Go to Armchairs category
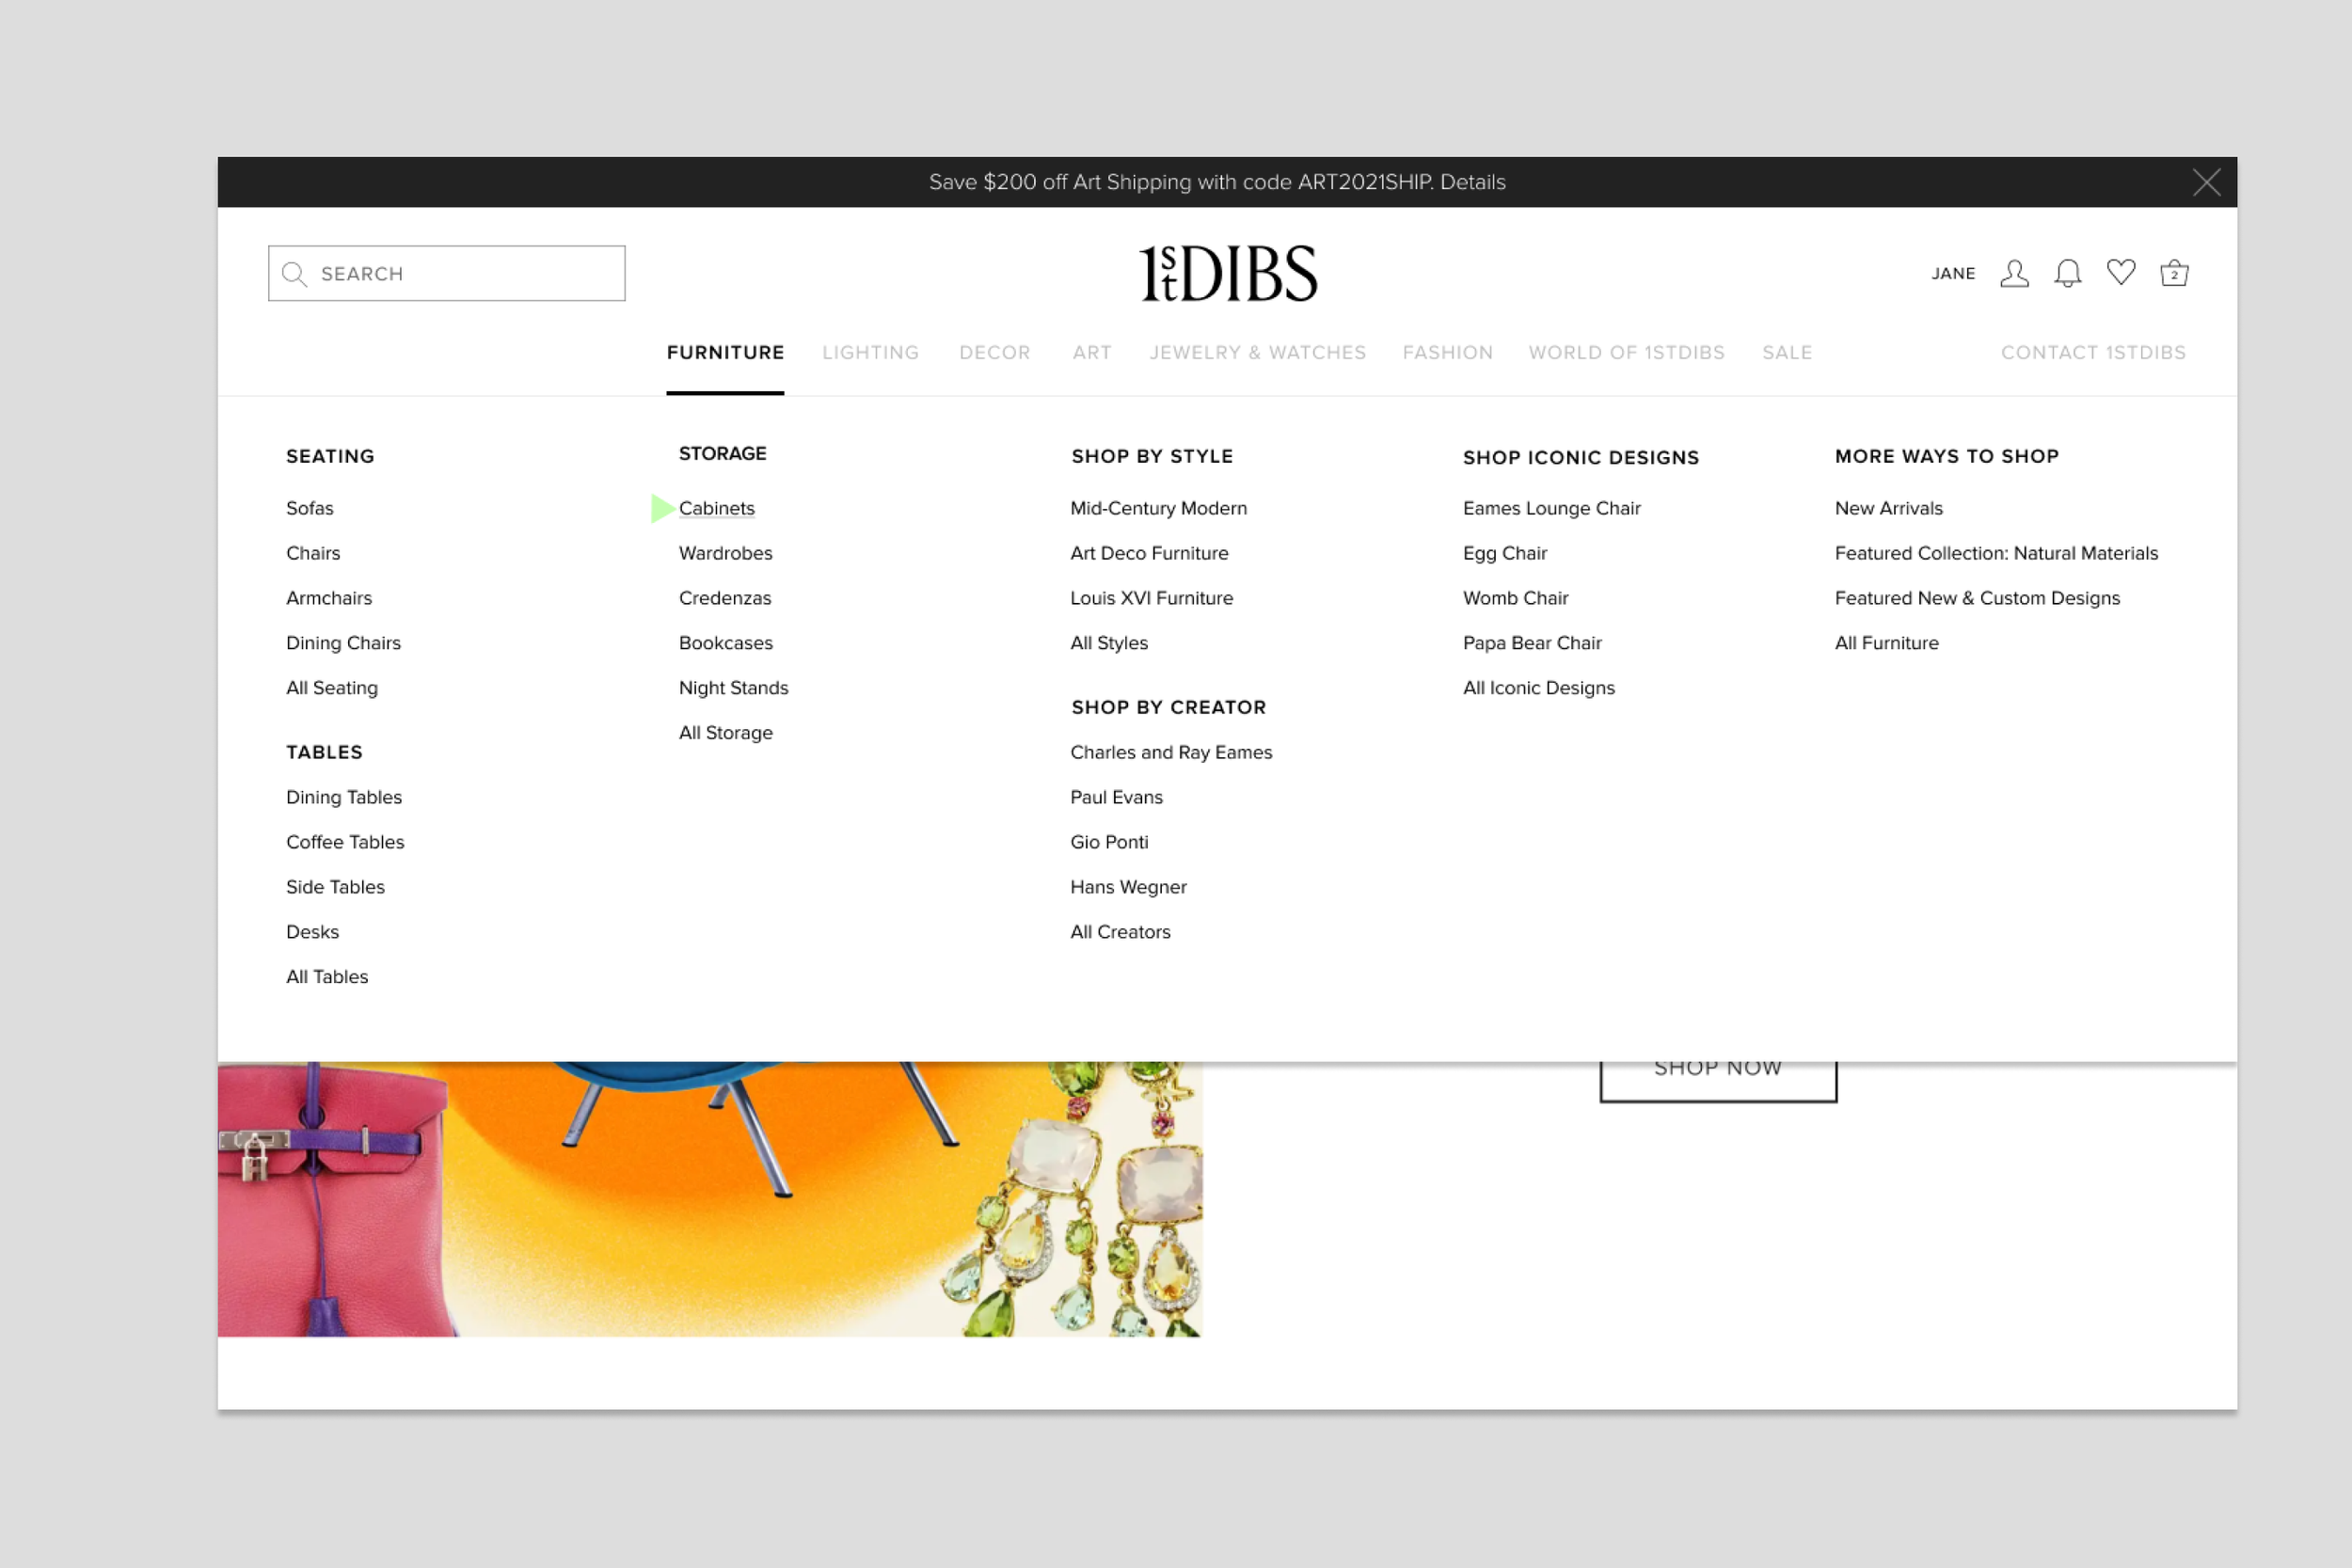The height and width of the screenshot is (1568, 2352). (329, 598)
